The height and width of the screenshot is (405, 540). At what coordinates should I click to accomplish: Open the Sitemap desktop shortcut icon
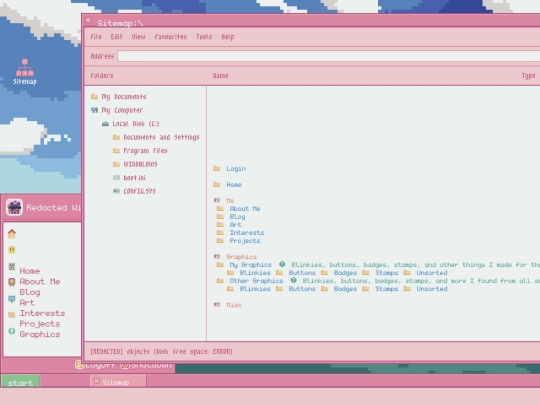[x=25, y=71]
